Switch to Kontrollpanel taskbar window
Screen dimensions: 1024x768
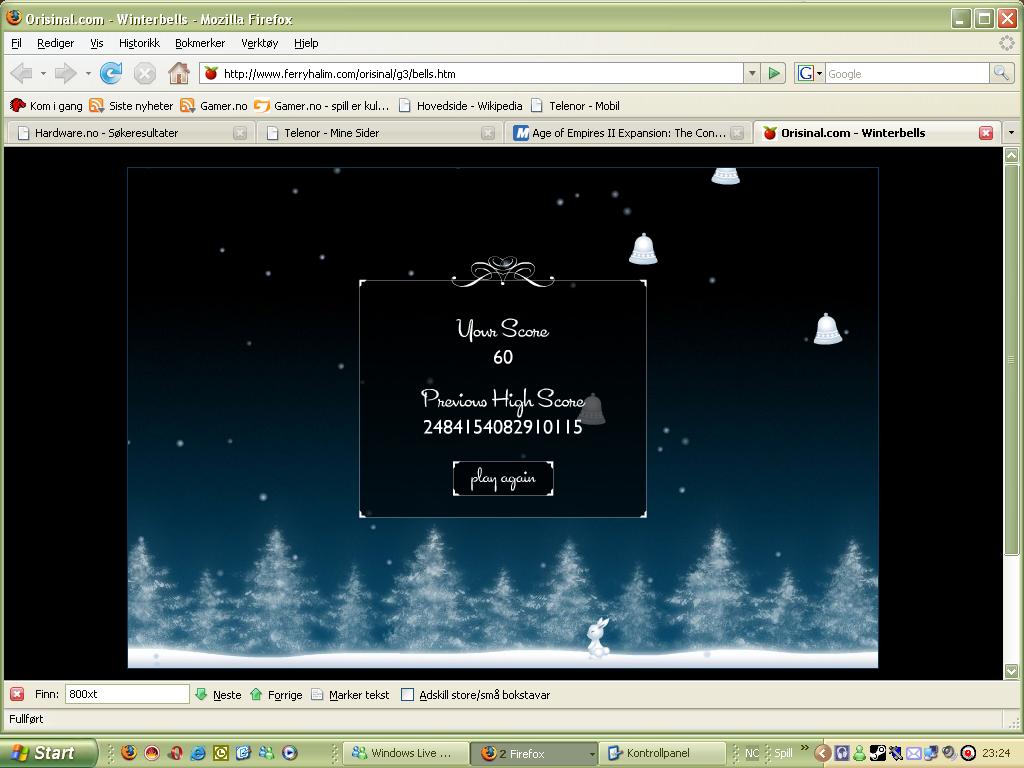[662, 753]
